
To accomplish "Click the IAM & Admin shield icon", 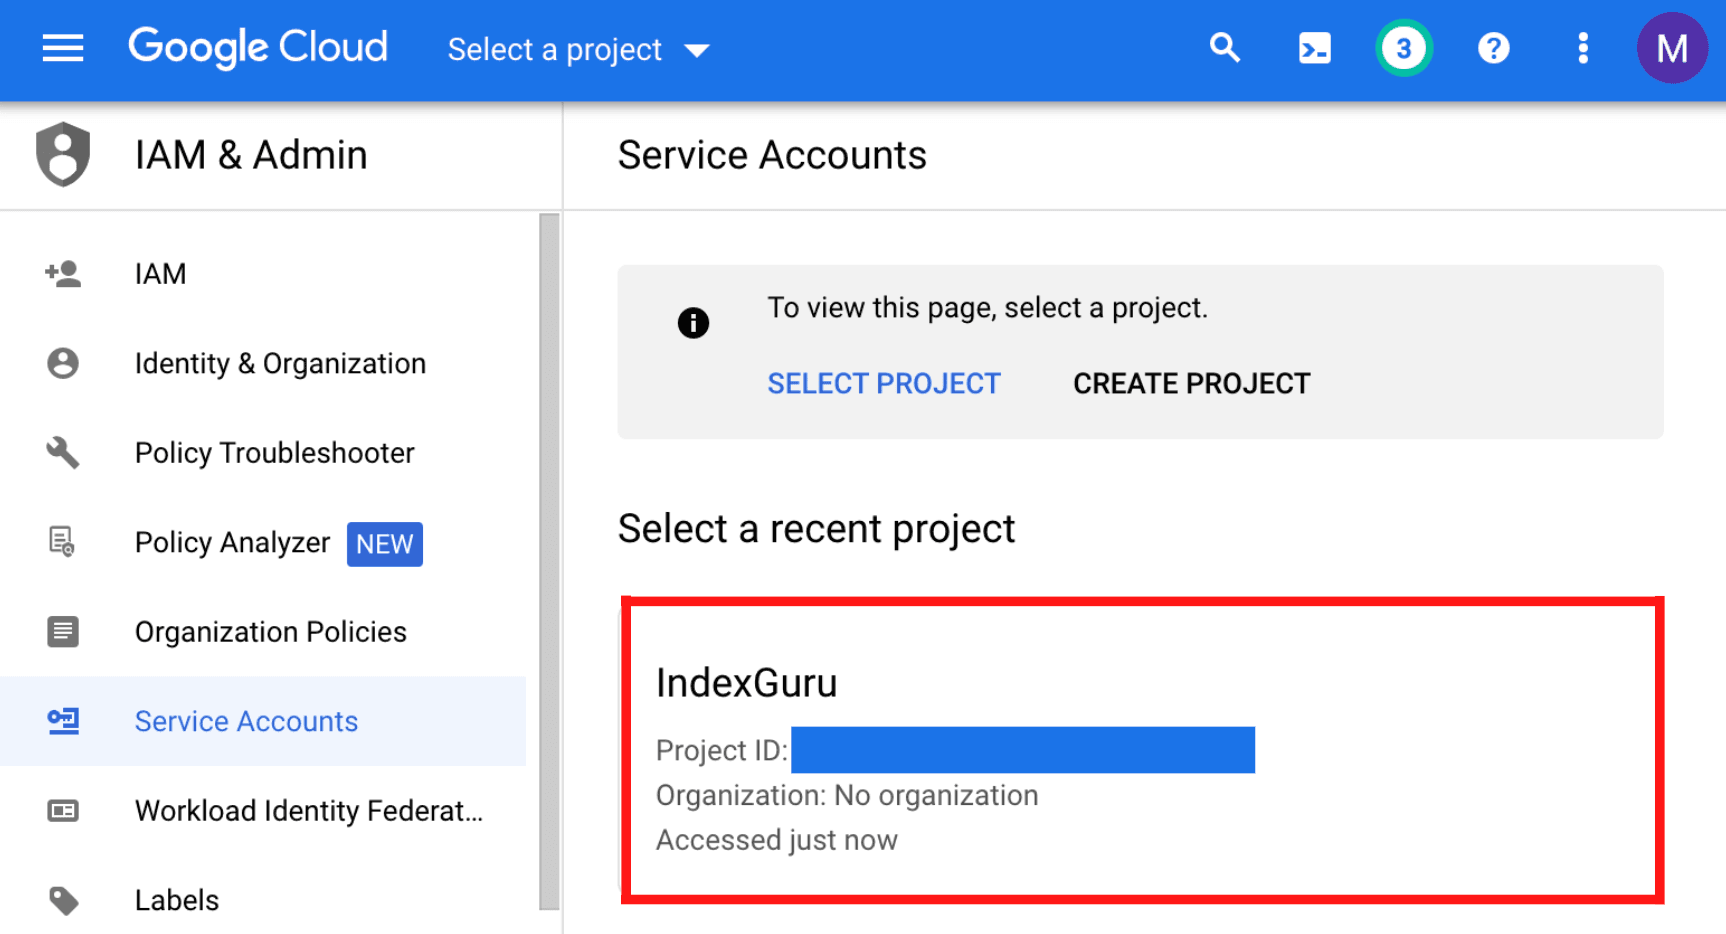I will coord(63,155).
